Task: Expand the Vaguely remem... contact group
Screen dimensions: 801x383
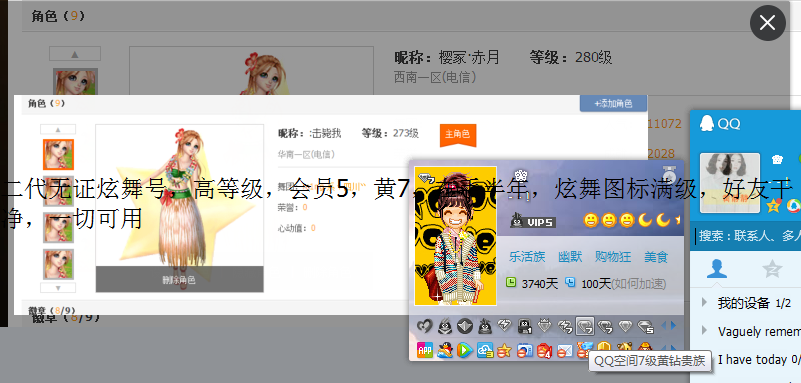Action: point(705,330)
